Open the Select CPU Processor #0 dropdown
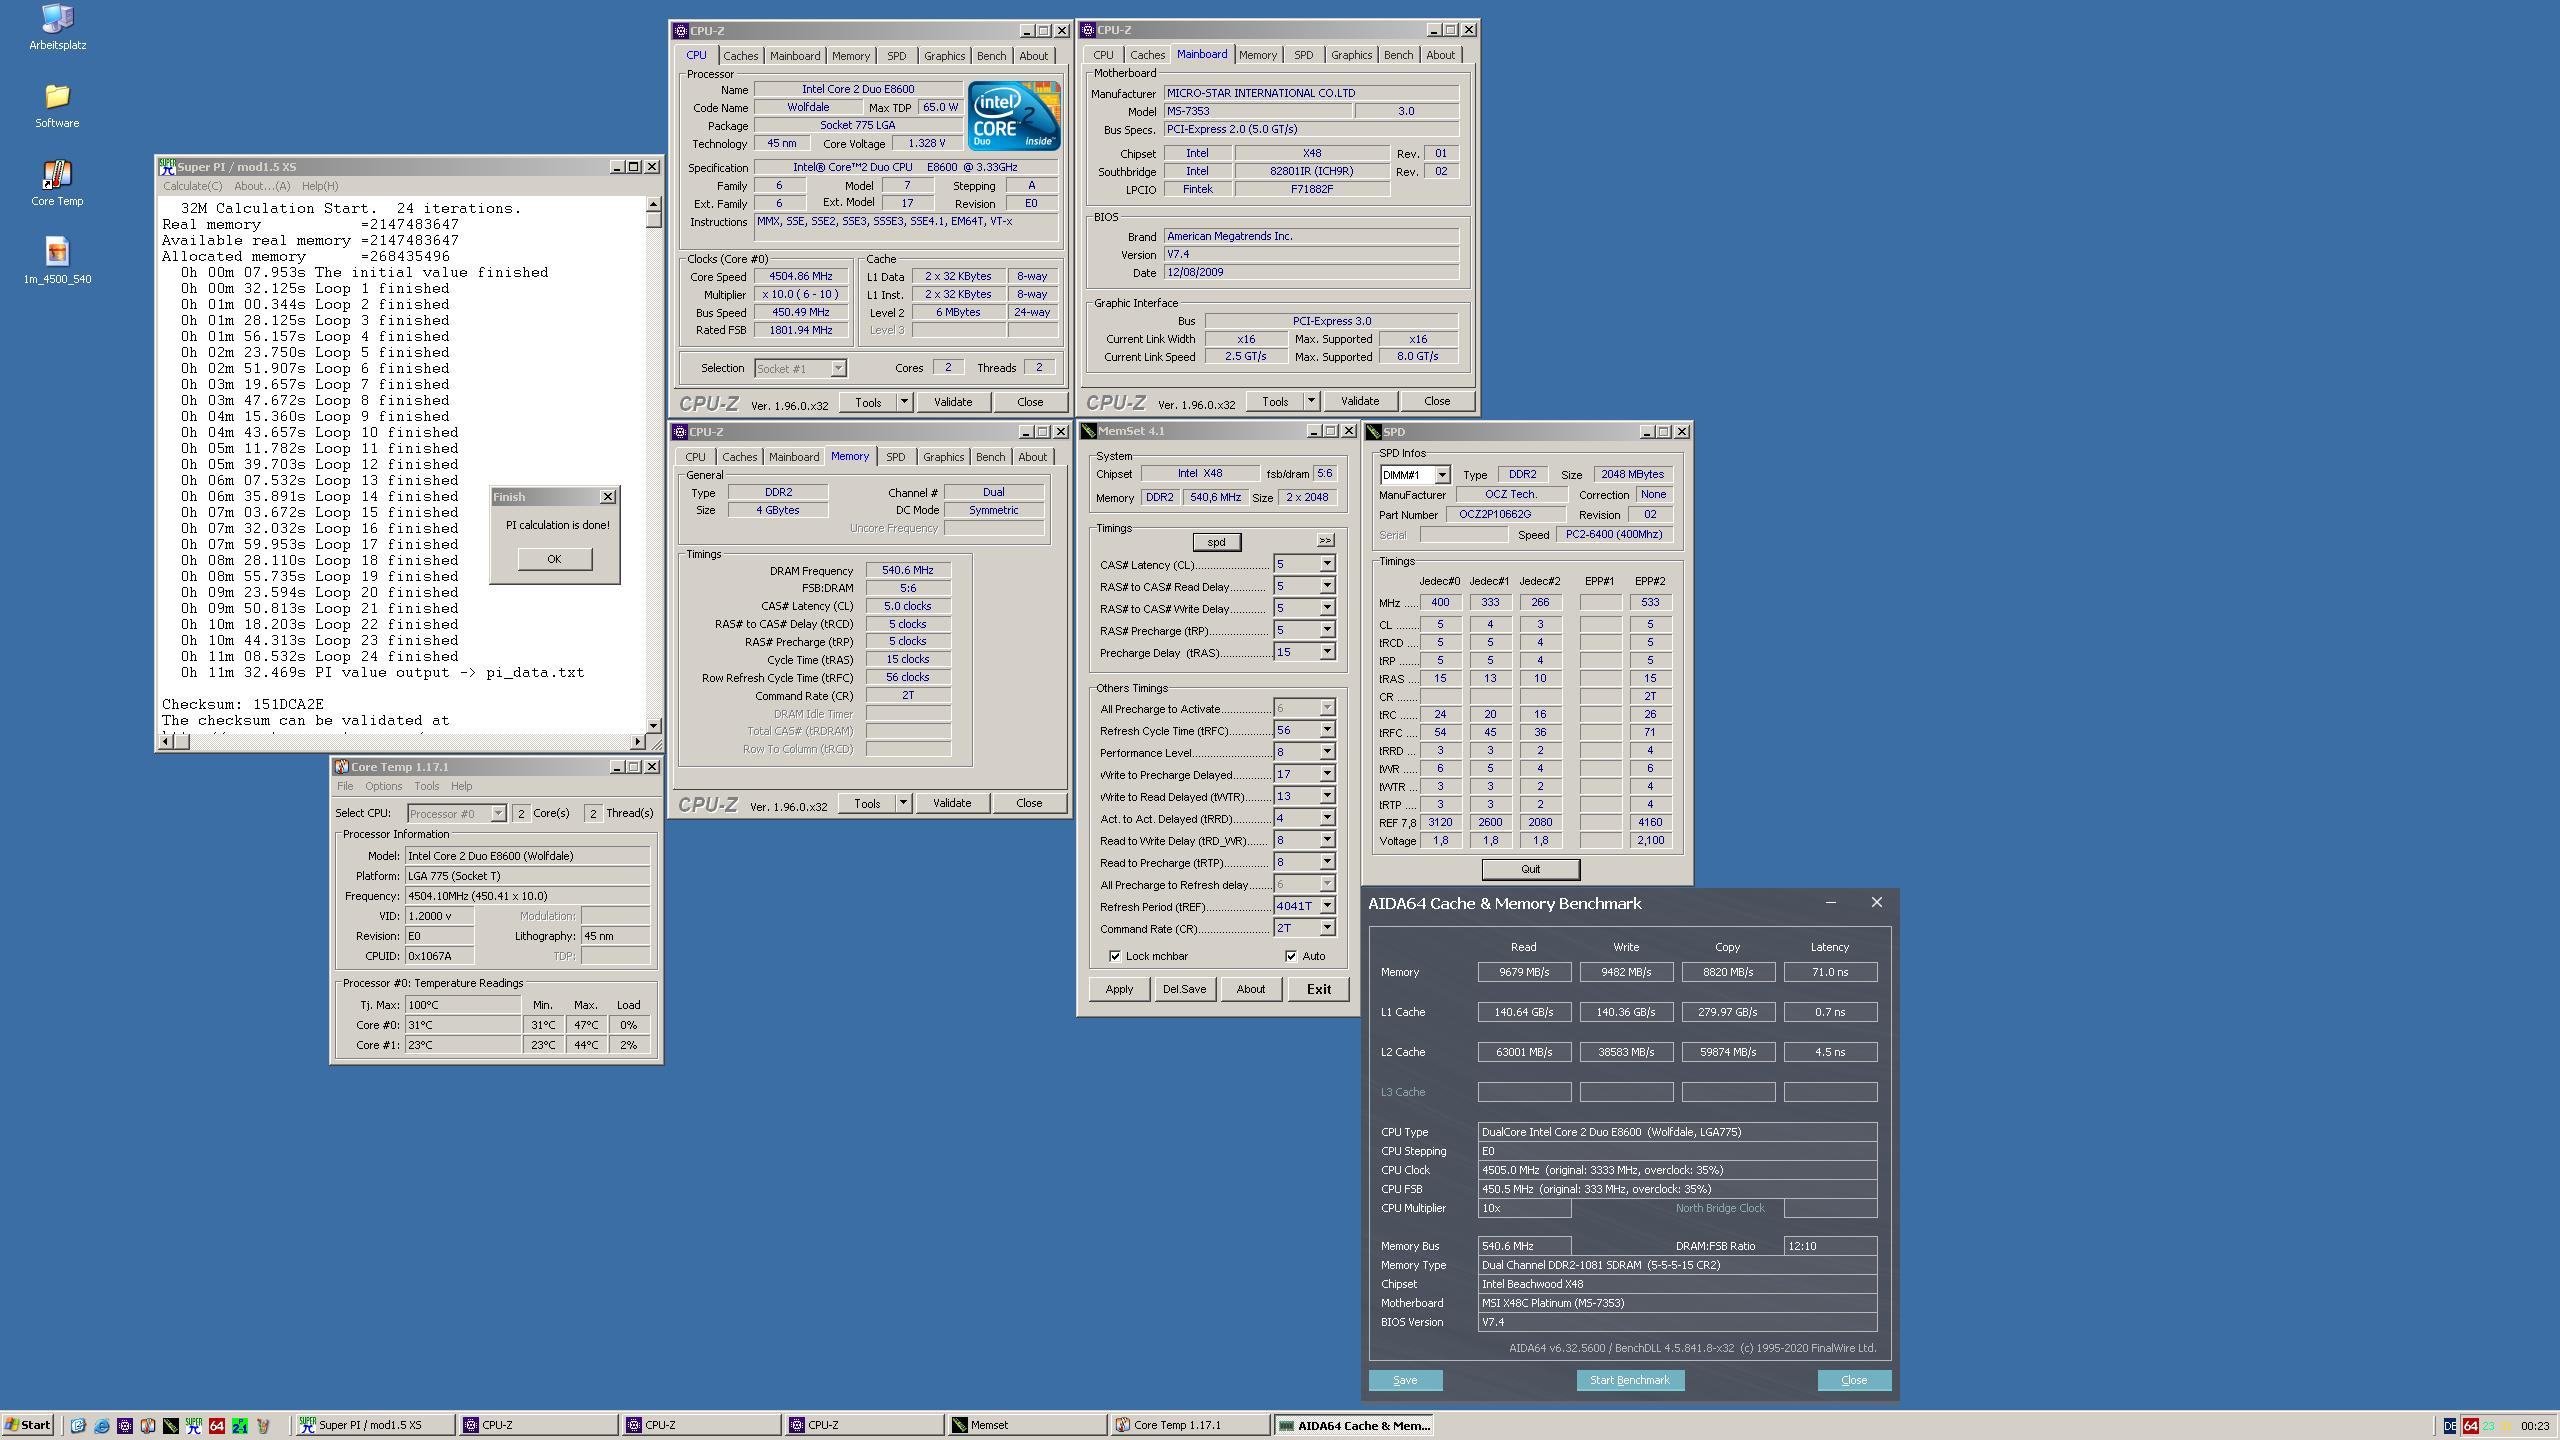The image size is (2560, 1440). [x=456, y=814]
